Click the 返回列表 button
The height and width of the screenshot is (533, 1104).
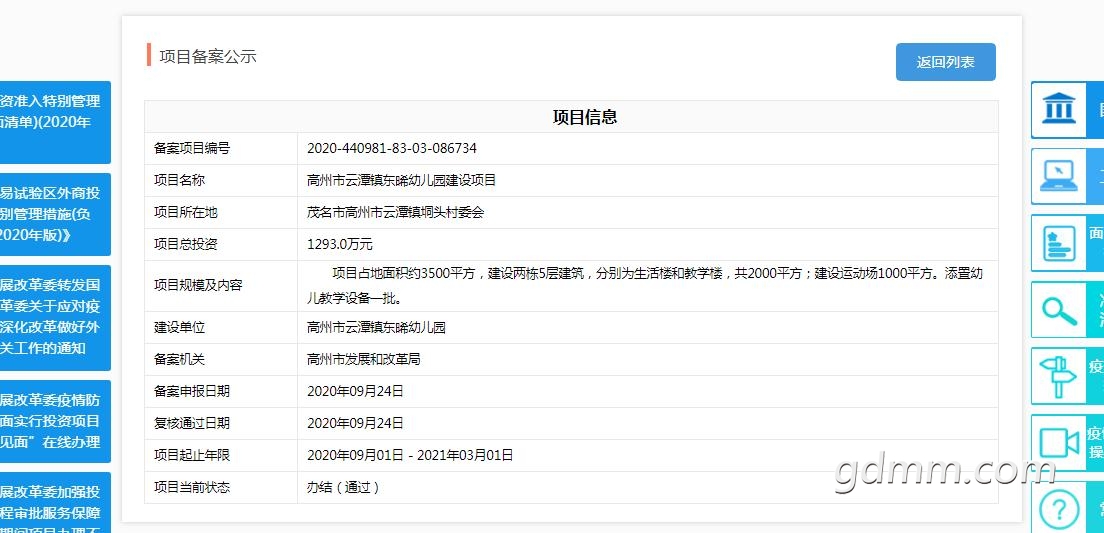(x=946, y=62)
